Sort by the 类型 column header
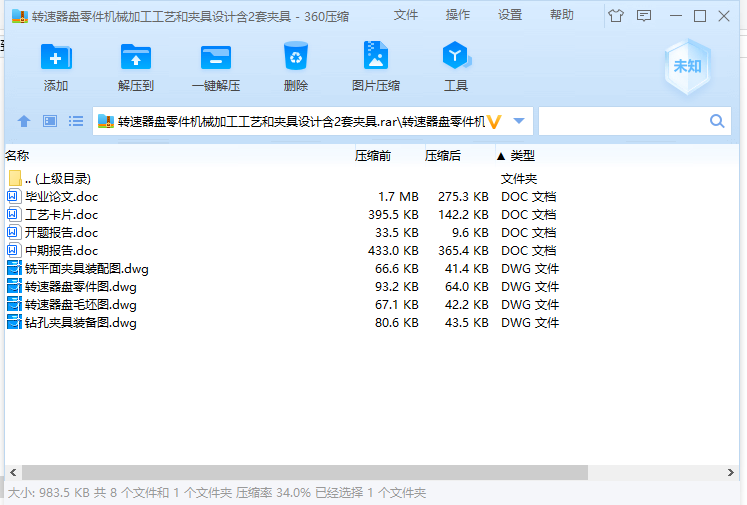The image size is (747, 505). tap(523, 156)
